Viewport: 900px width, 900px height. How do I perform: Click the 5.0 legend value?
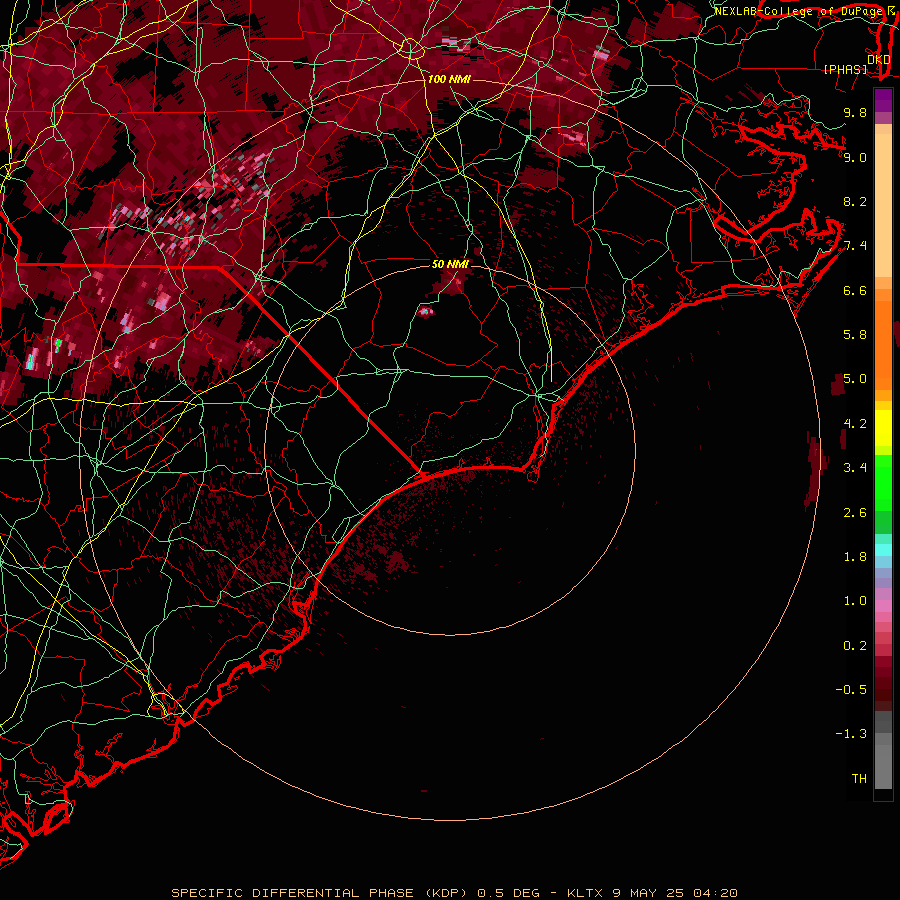point(855,379)
